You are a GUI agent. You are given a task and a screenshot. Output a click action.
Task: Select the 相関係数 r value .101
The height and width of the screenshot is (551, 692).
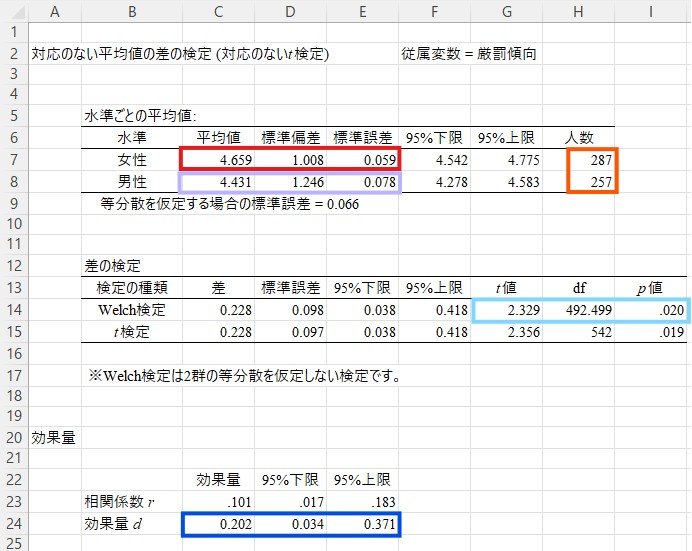[x=218, y=501]
